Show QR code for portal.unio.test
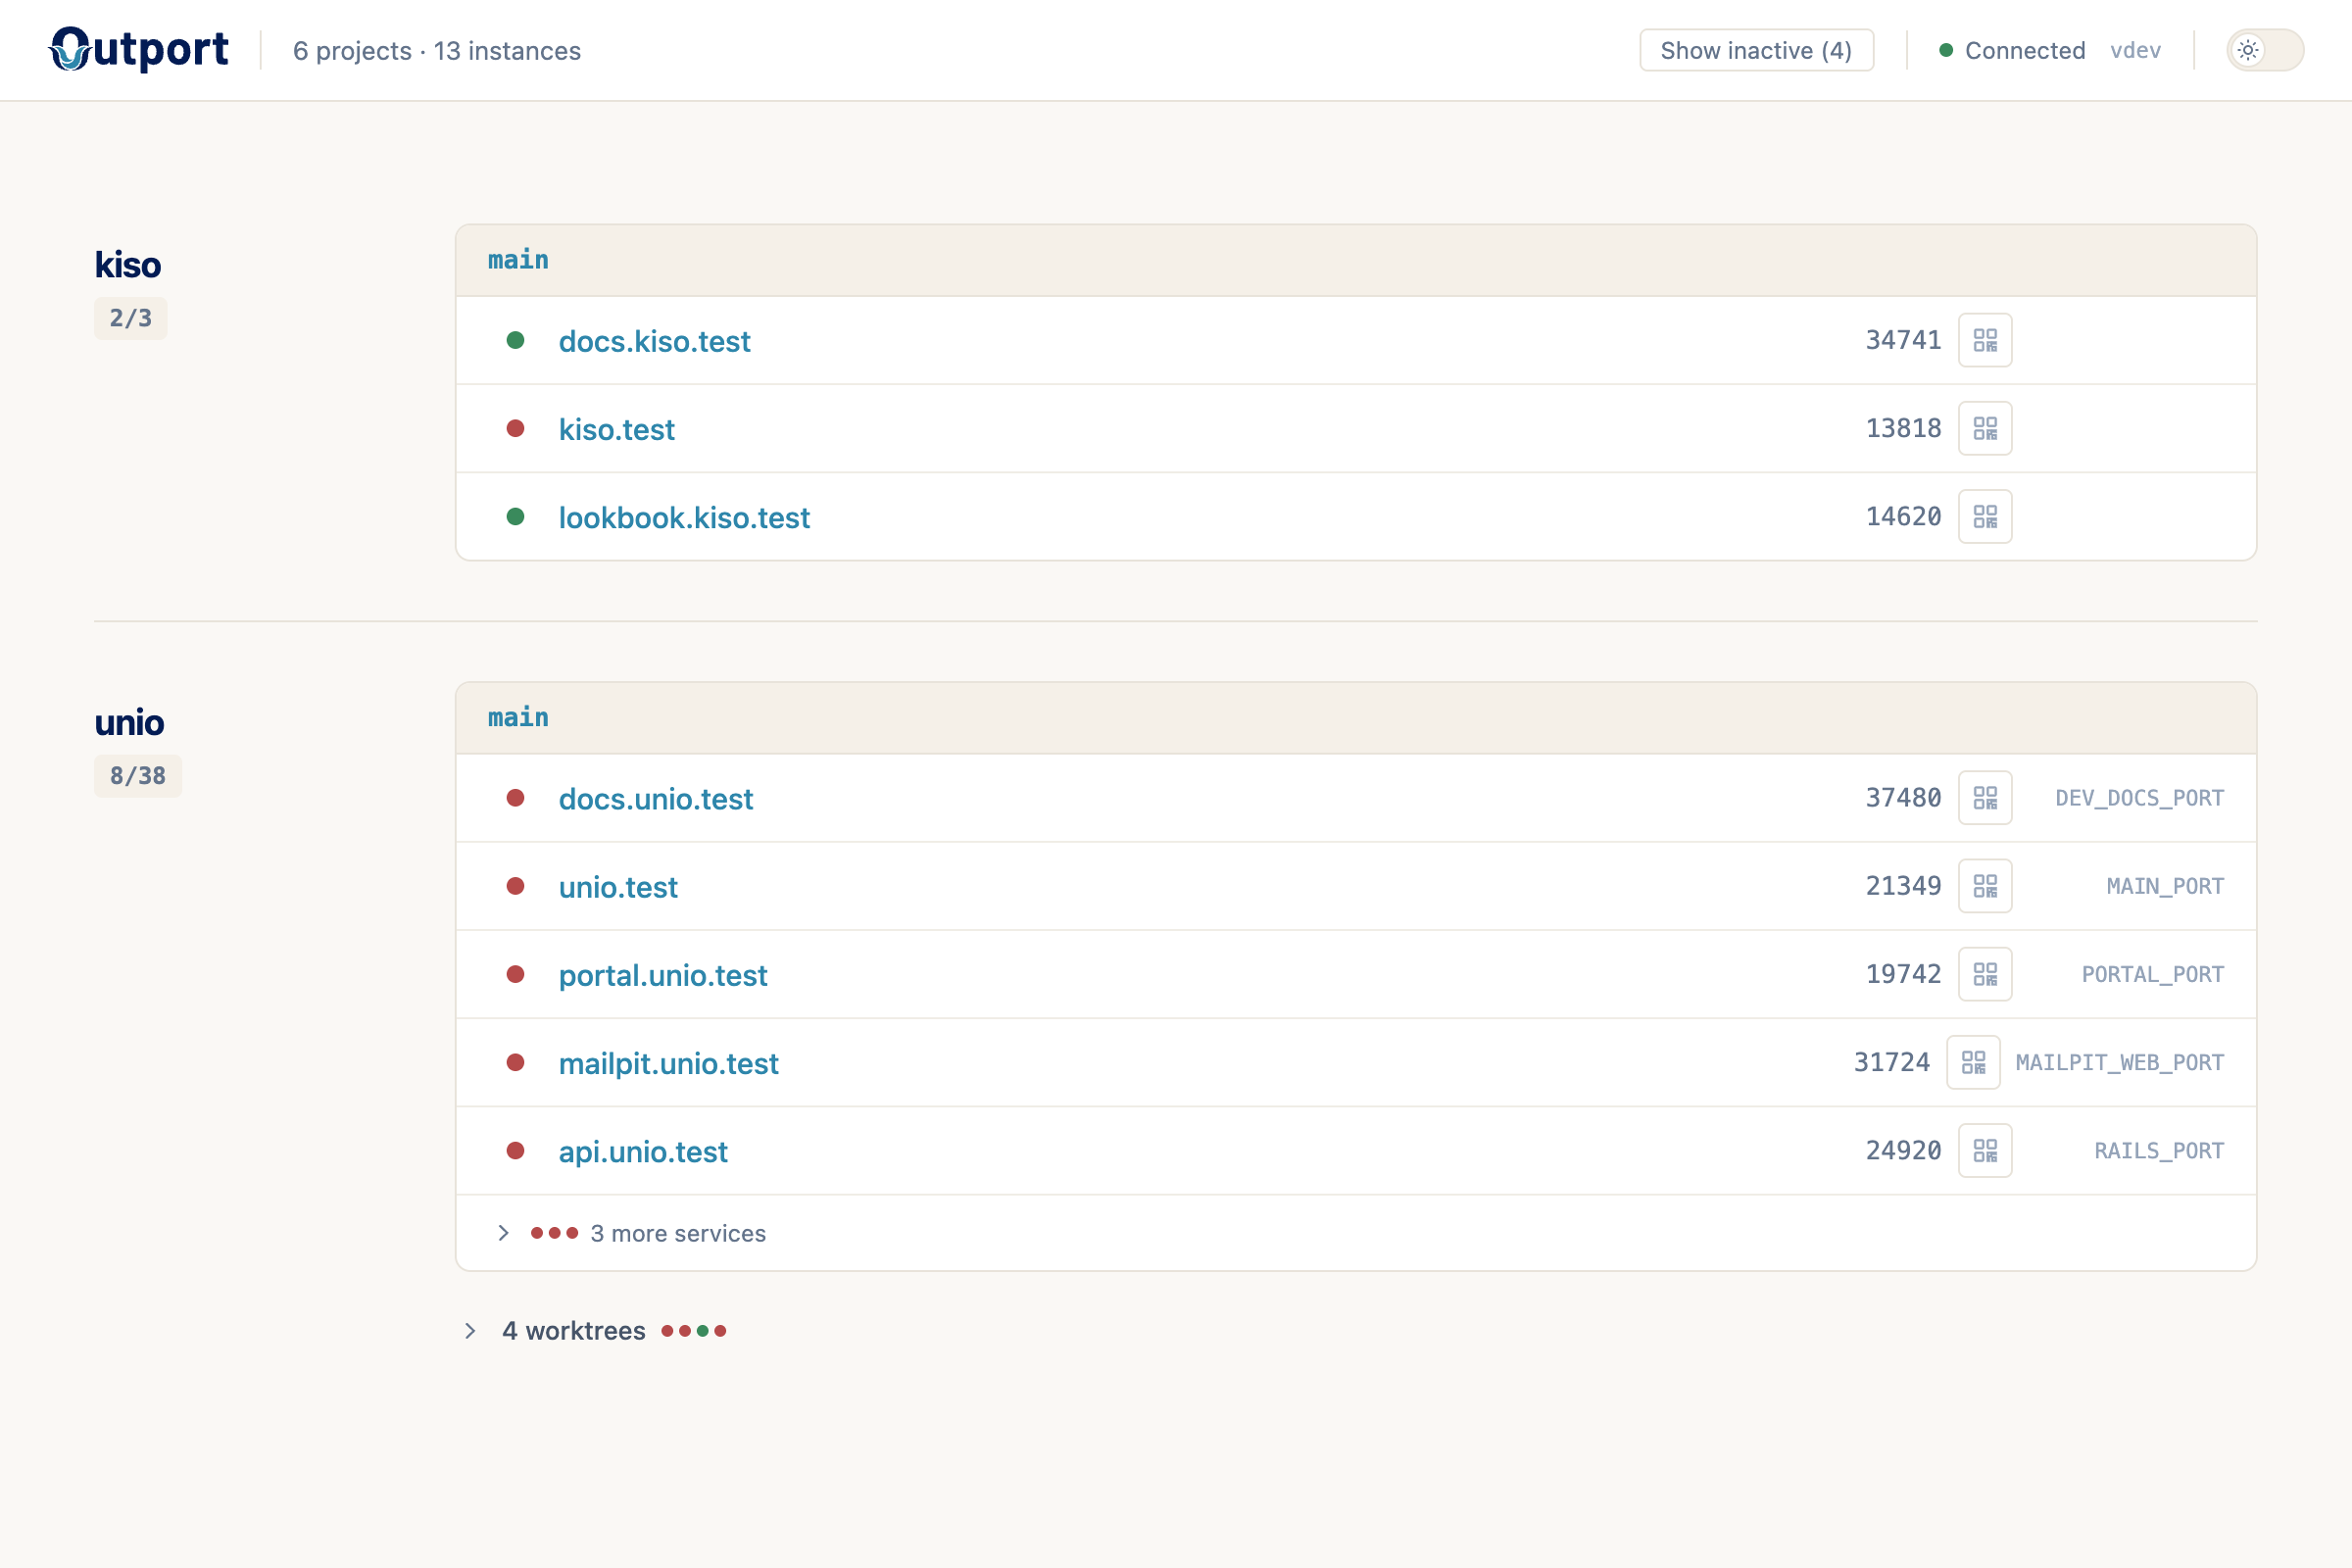This screenshot has width=2352, height=1568. pos(1985,974)
